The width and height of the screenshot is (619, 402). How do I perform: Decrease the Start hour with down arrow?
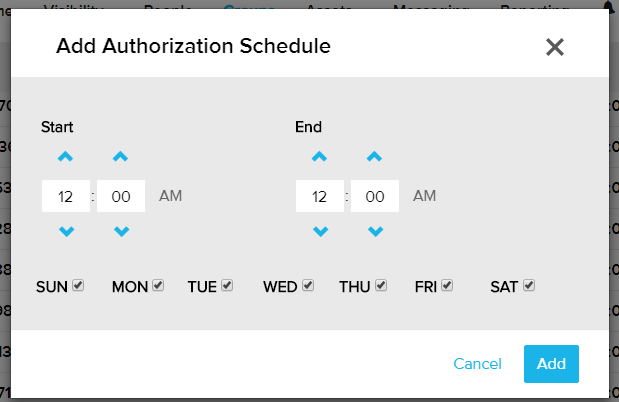[66, 232]
